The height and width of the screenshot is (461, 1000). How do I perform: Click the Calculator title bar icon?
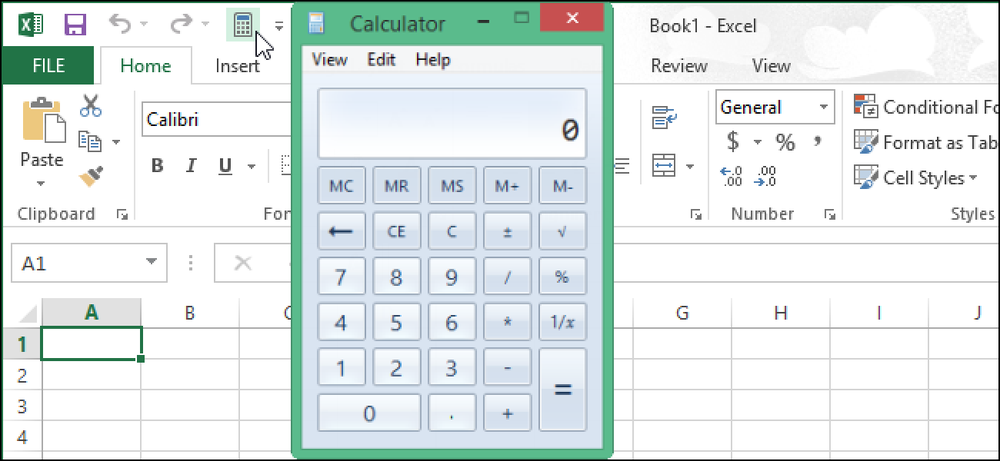316,24
